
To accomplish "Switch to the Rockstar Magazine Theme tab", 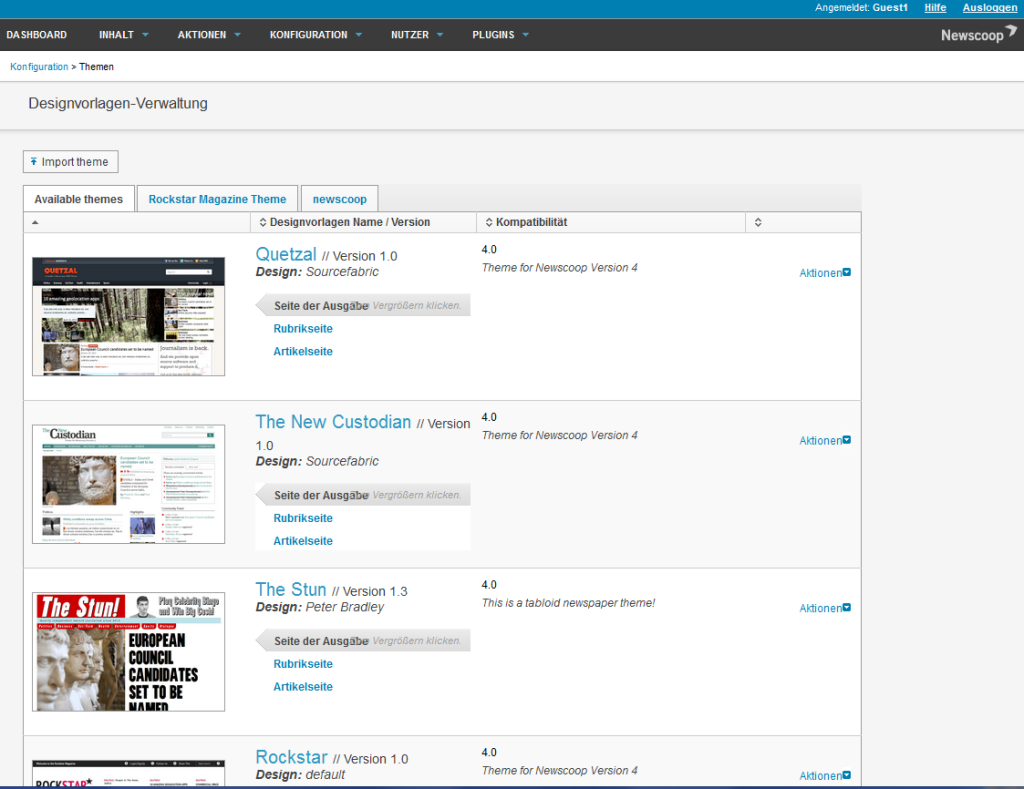I will (x=217, y=198).
